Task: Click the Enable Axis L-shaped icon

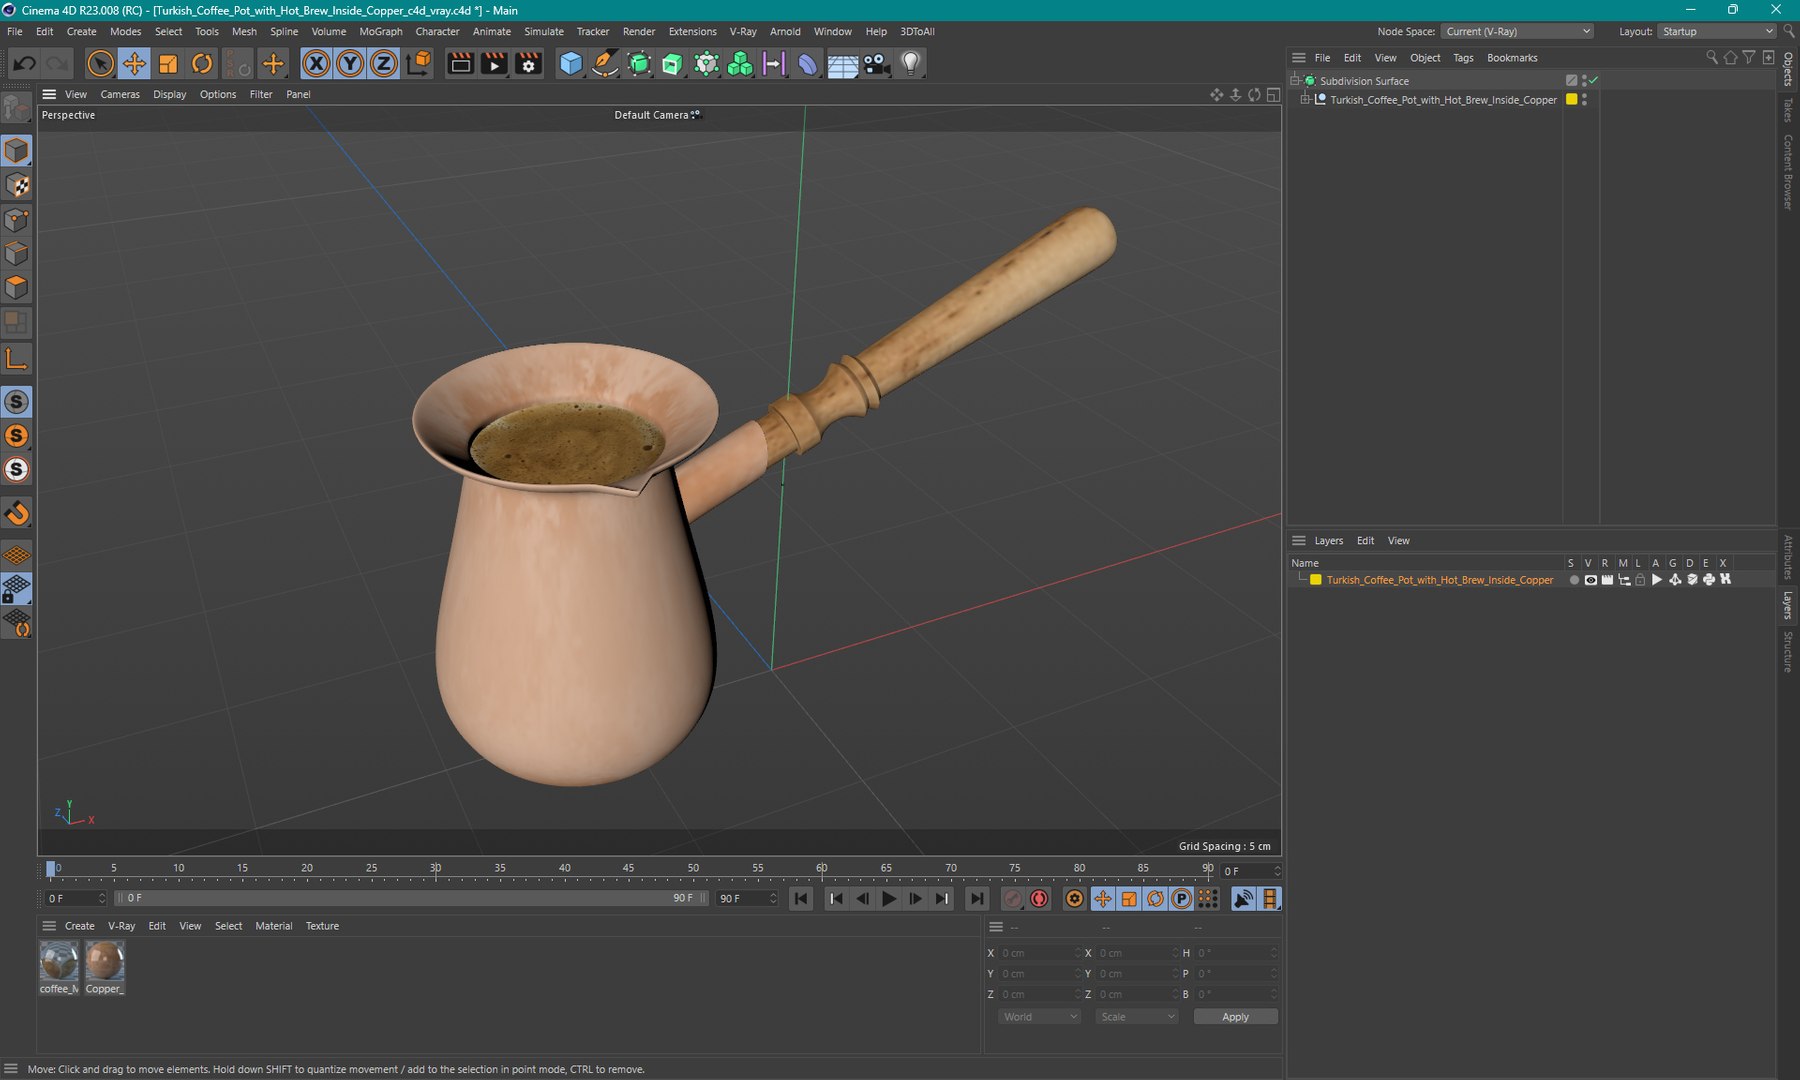Action: coord(17,359)
